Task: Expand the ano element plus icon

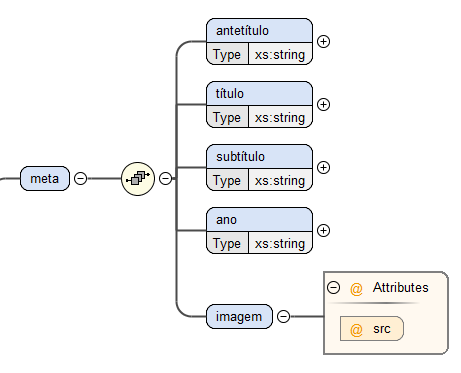Action: (323, 231)
